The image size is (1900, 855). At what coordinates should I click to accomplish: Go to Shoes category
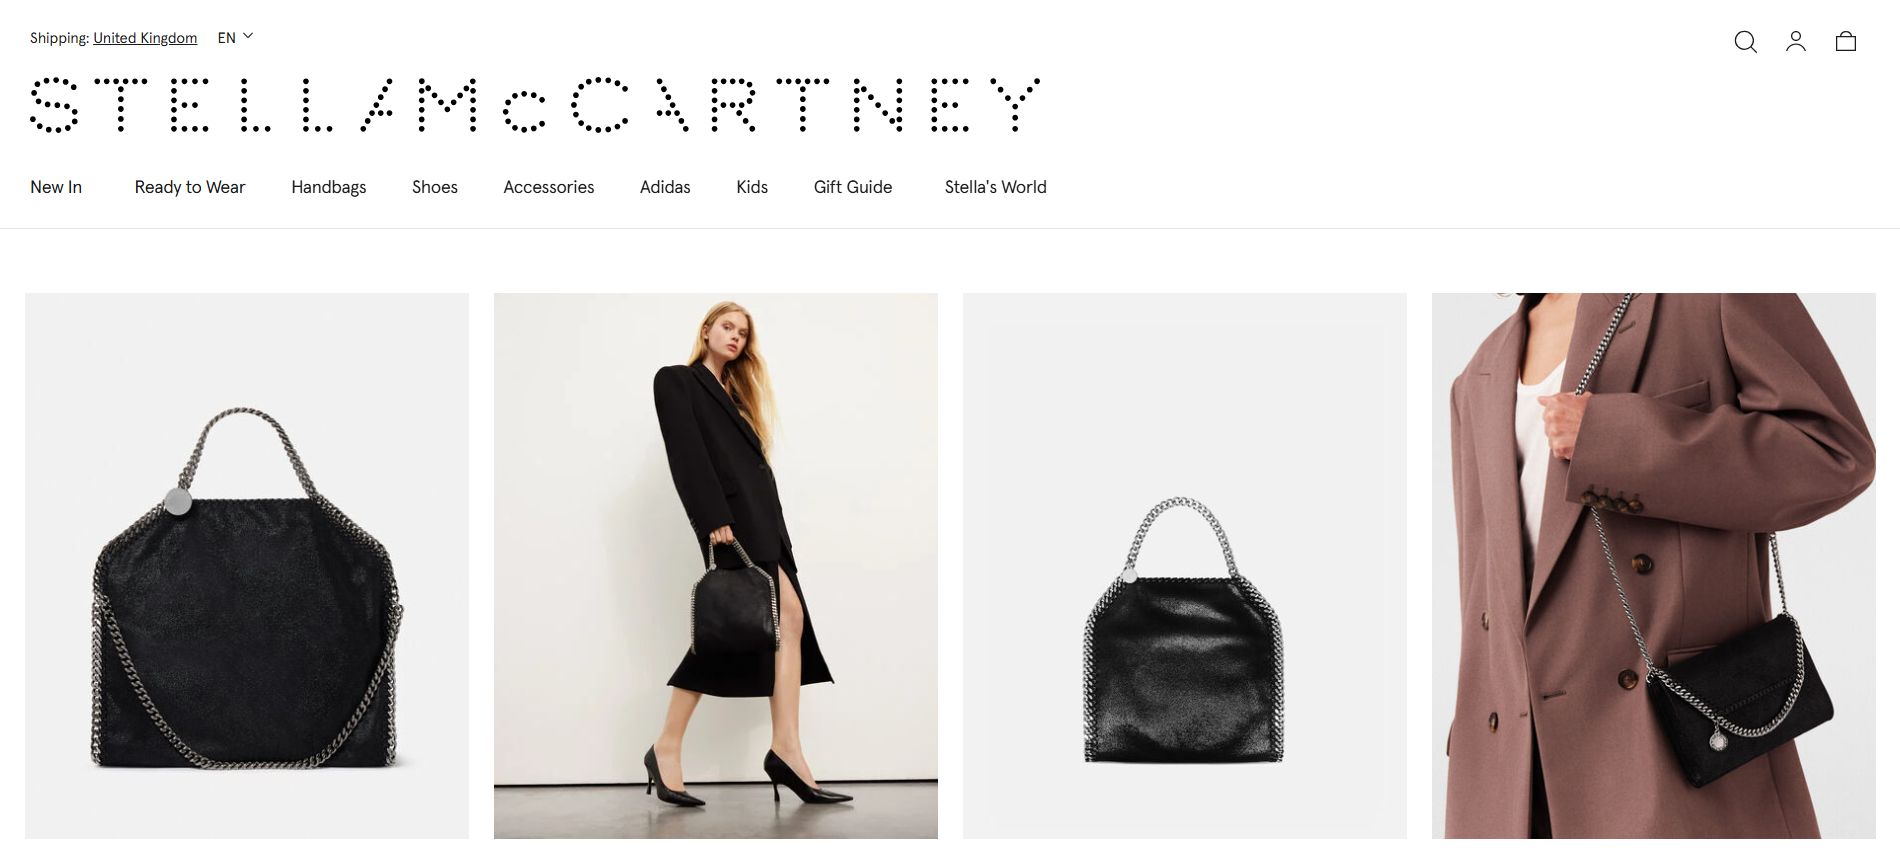(435, 187)
